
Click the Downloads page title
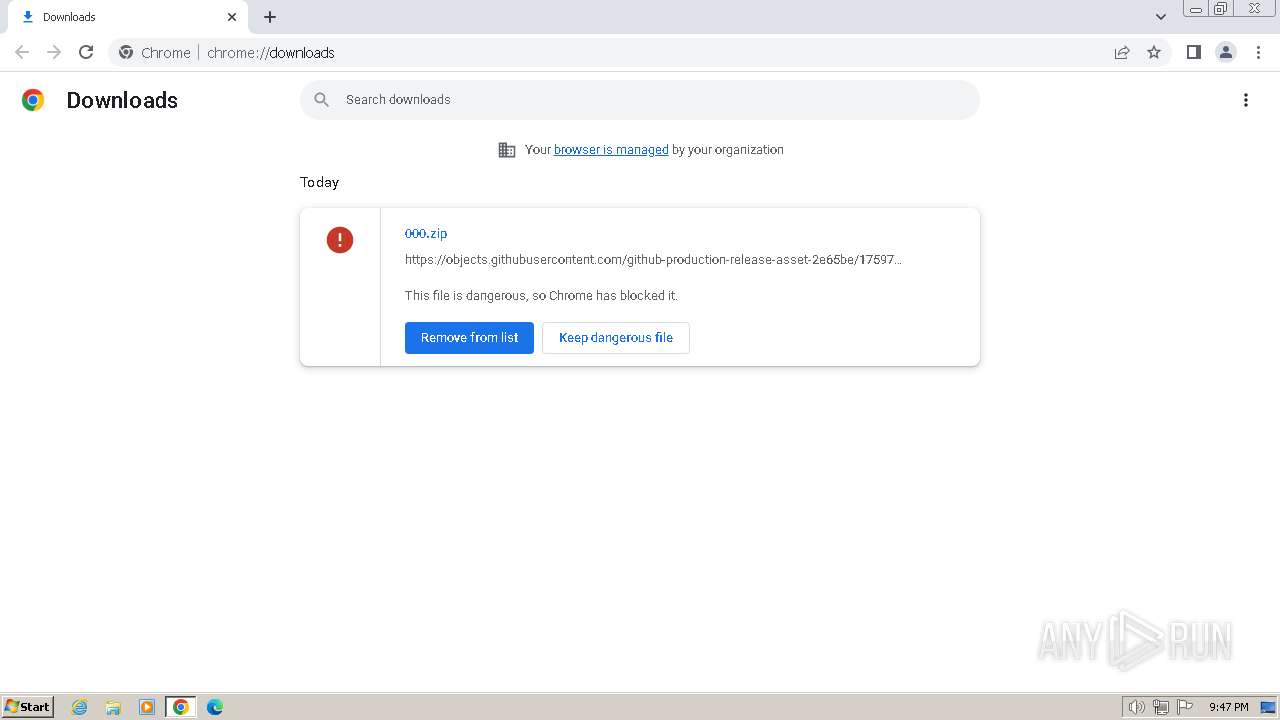(122, 100)
